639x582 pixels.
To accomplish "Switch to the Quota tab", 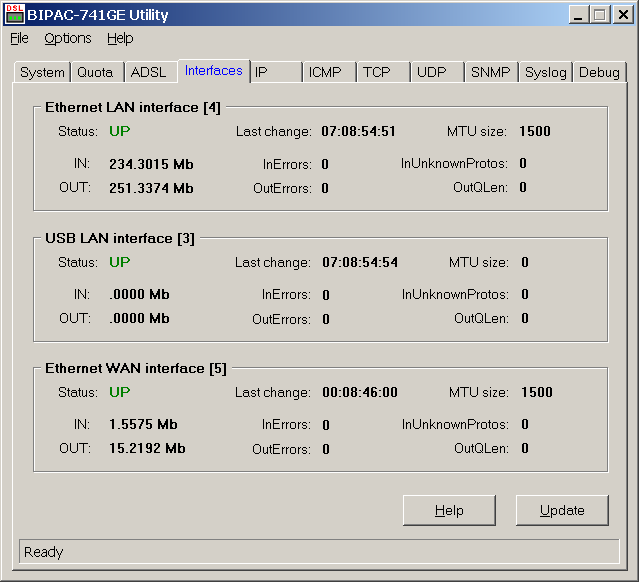I will click(x=97, y=72).
